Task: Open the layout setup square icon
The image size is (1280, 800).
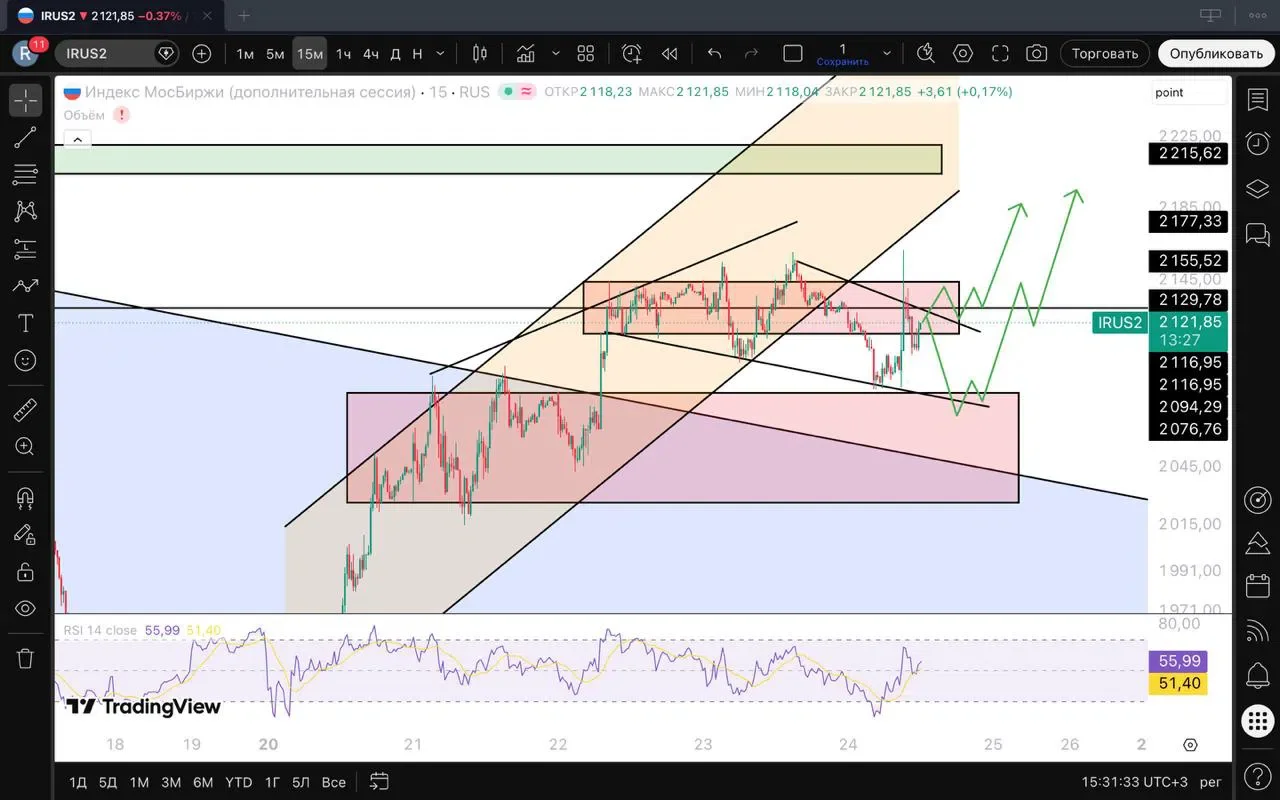Action: 793,53
